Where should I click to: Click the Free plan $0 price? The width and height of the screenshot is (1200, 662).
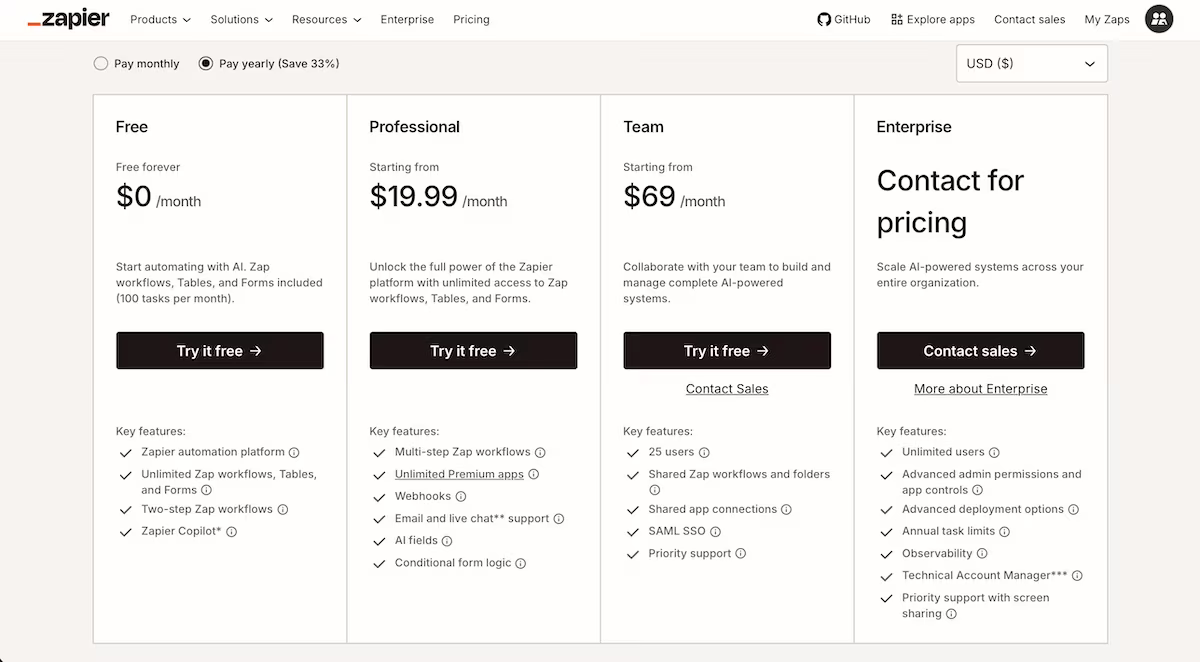[134, 196]
